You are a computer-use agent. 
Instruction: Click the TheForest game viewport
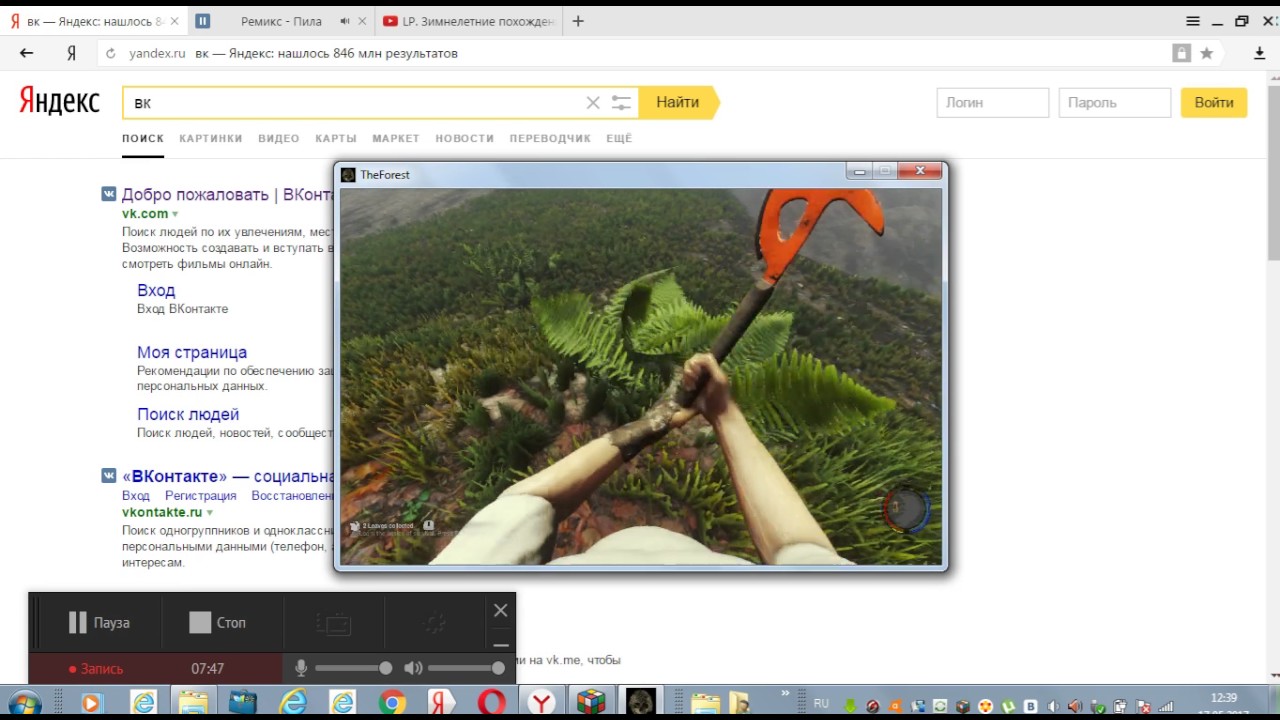coord(641,377)
